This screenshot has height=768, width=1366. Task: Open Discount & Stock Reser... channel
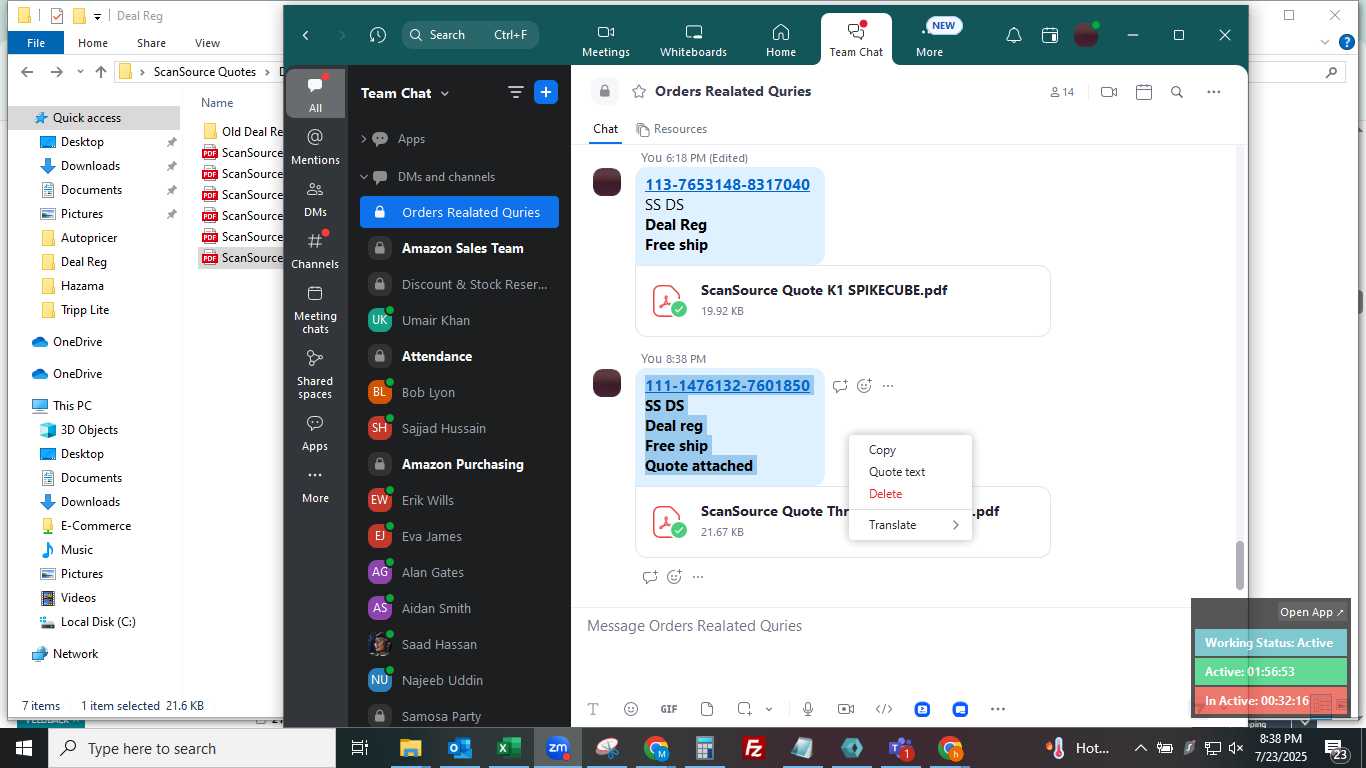(x=459, y=284)
